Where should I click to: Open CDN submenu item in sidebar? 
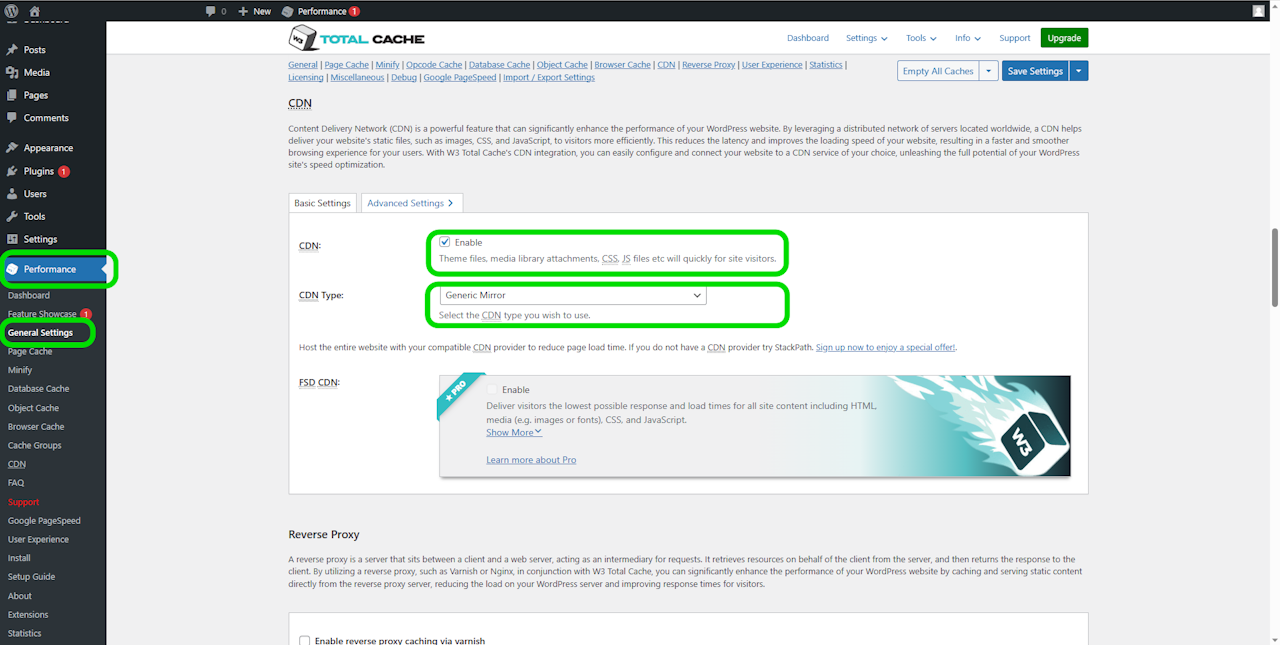tap(17, 464)
